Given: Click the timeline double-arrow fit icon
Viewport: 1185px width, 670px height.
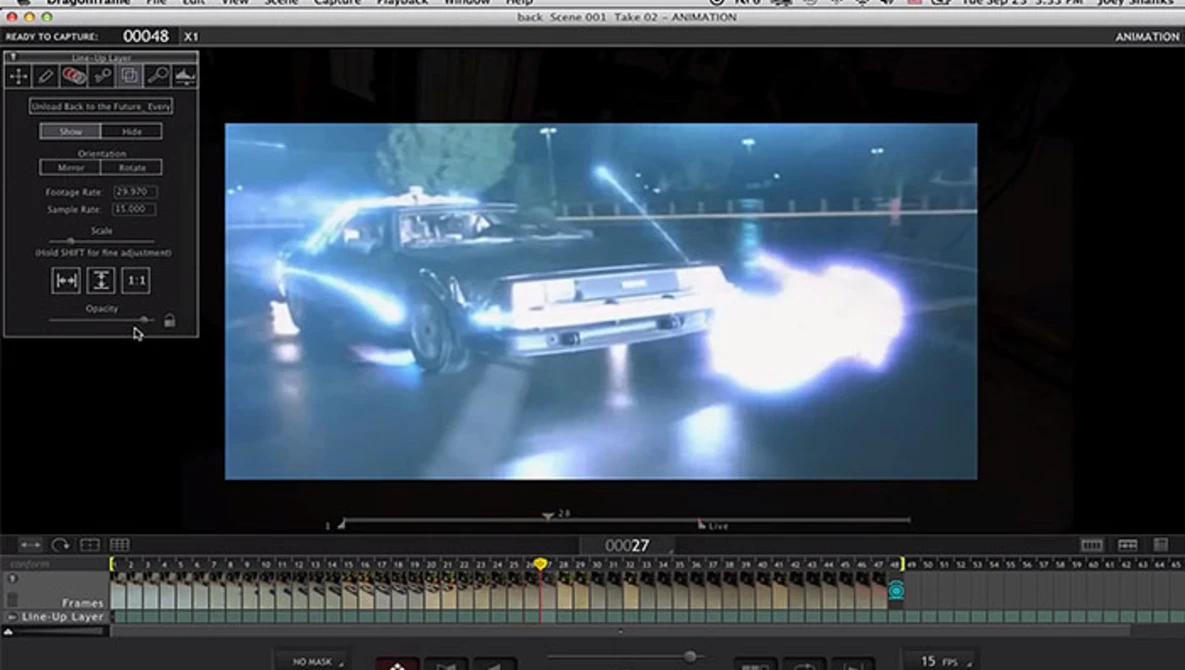Looking at the screenshot, I should (x=30, y=545).
